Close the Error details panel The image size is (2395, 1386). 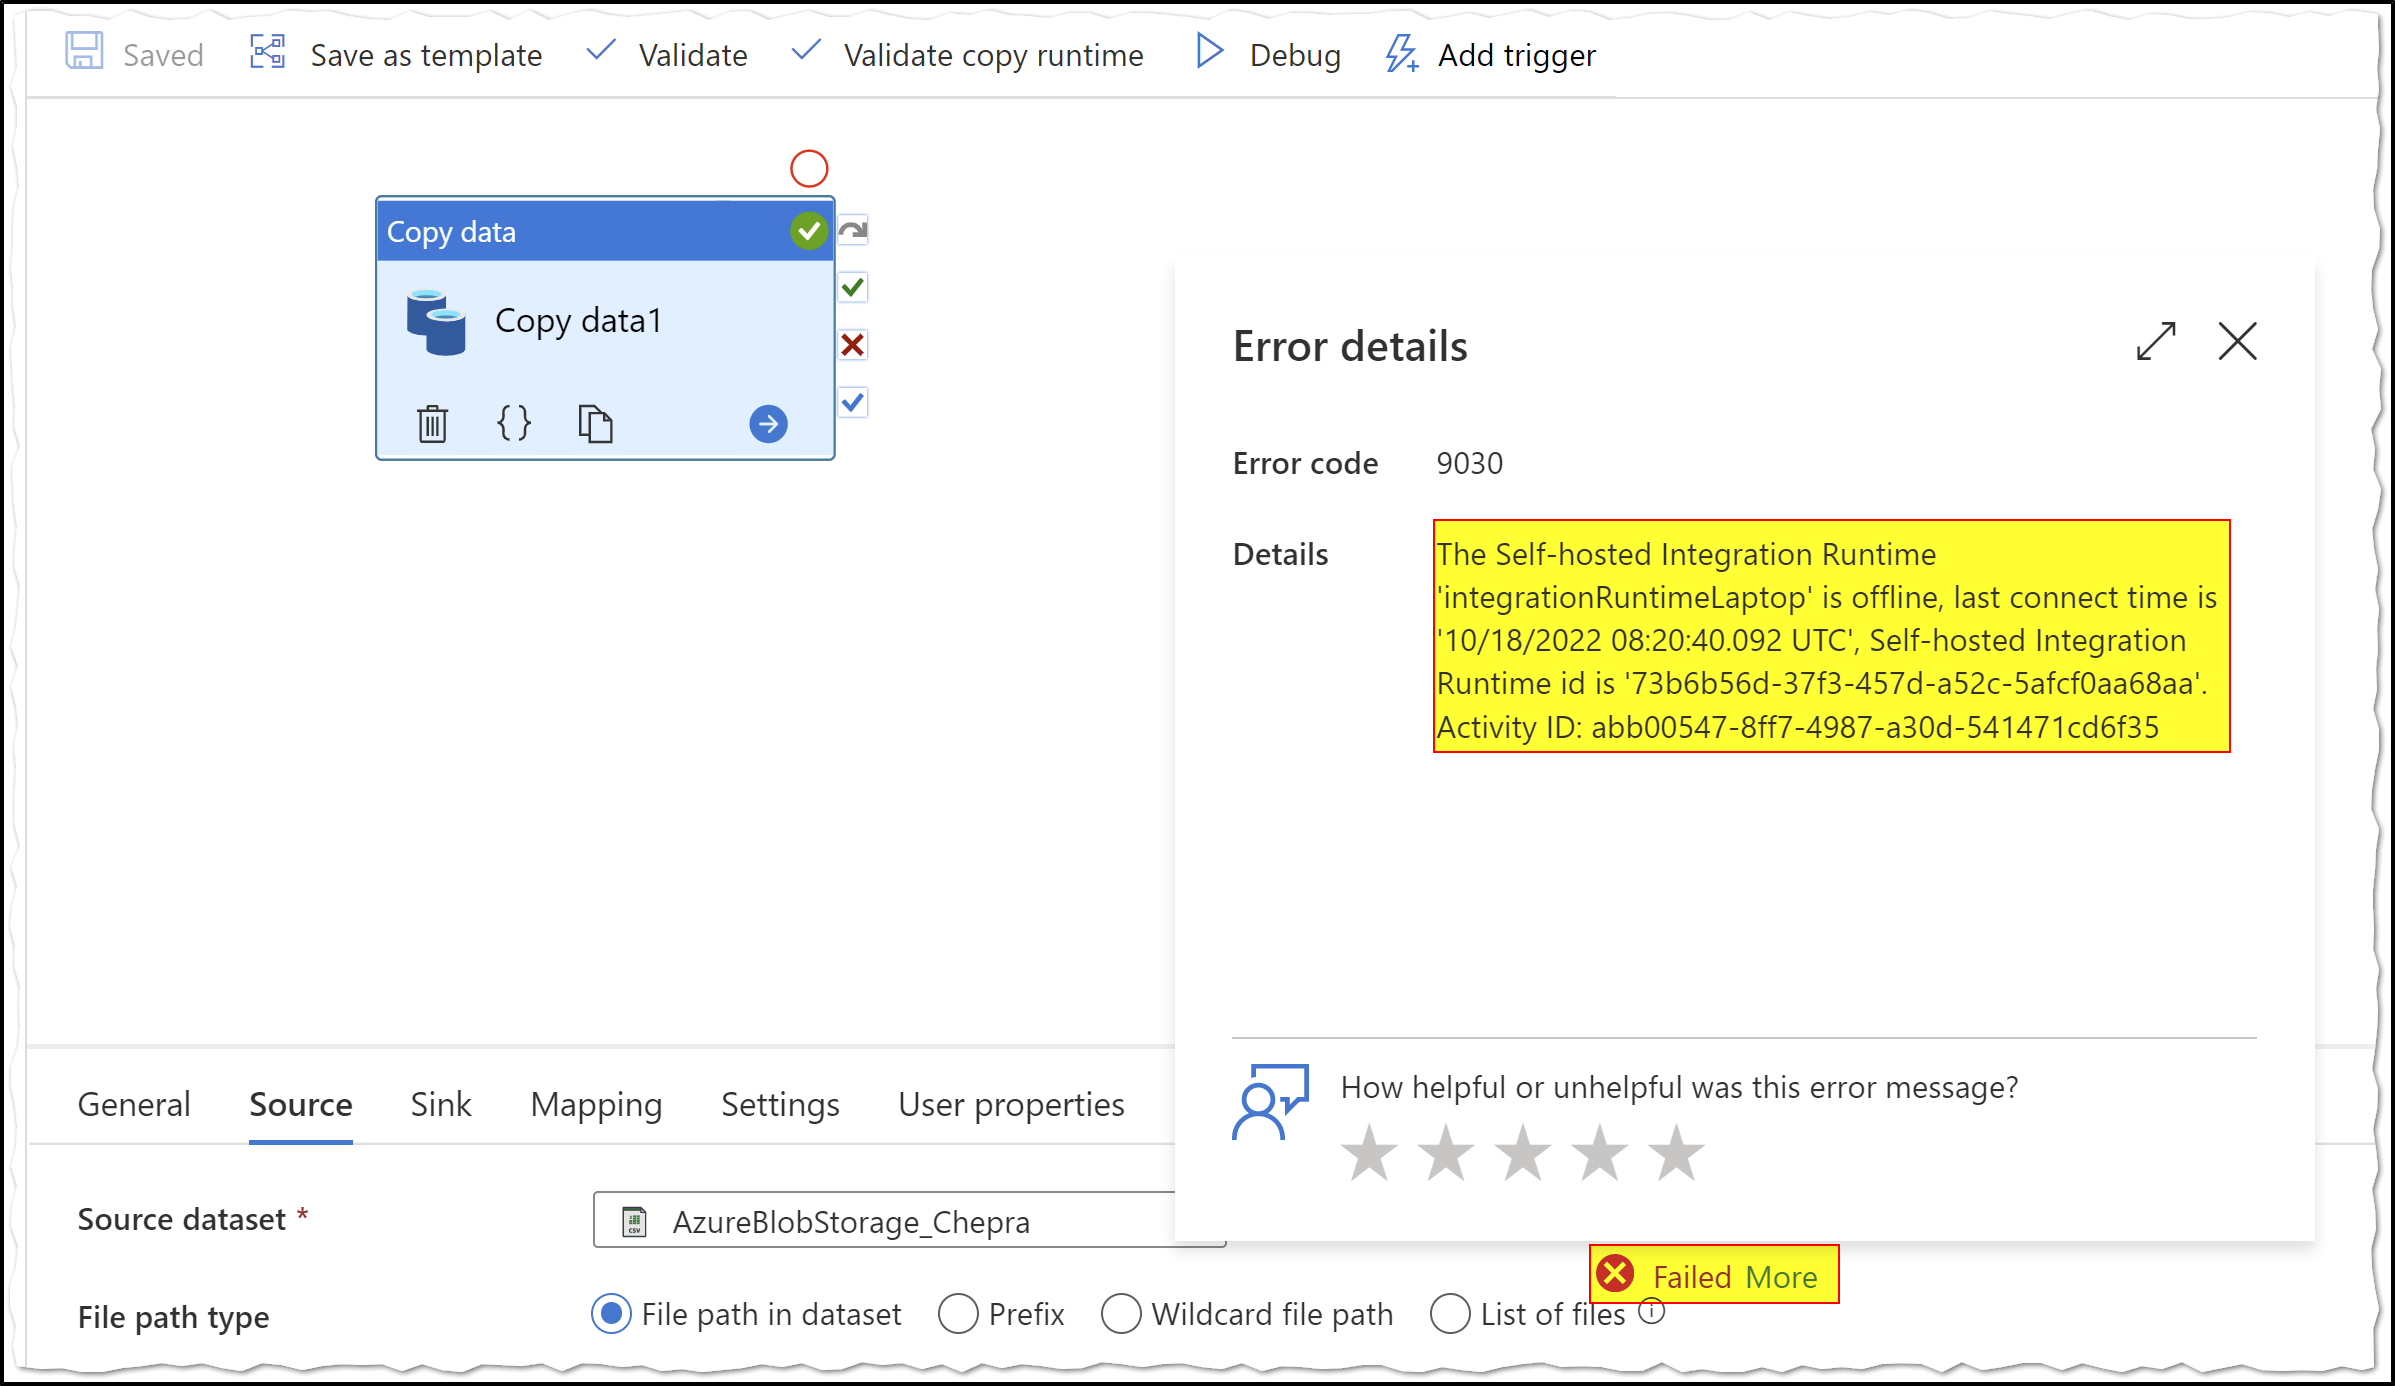click(x=2237, y=342)
